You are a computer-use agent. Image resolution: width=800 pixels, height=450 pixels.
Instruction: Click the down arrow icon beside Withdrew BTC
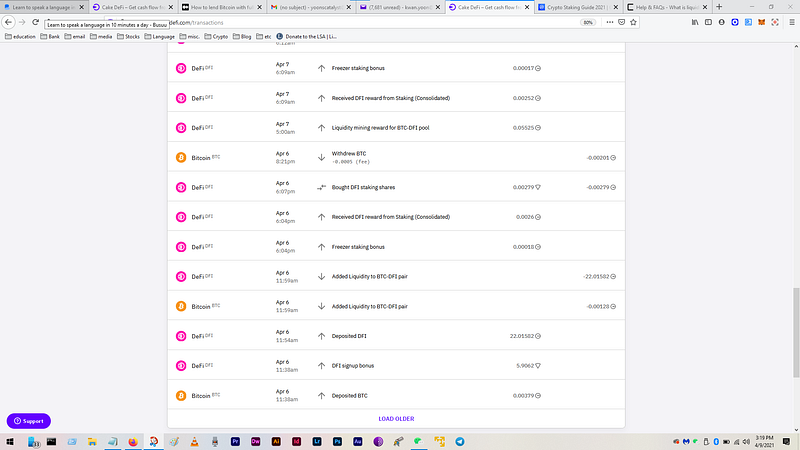pos(321,158)
